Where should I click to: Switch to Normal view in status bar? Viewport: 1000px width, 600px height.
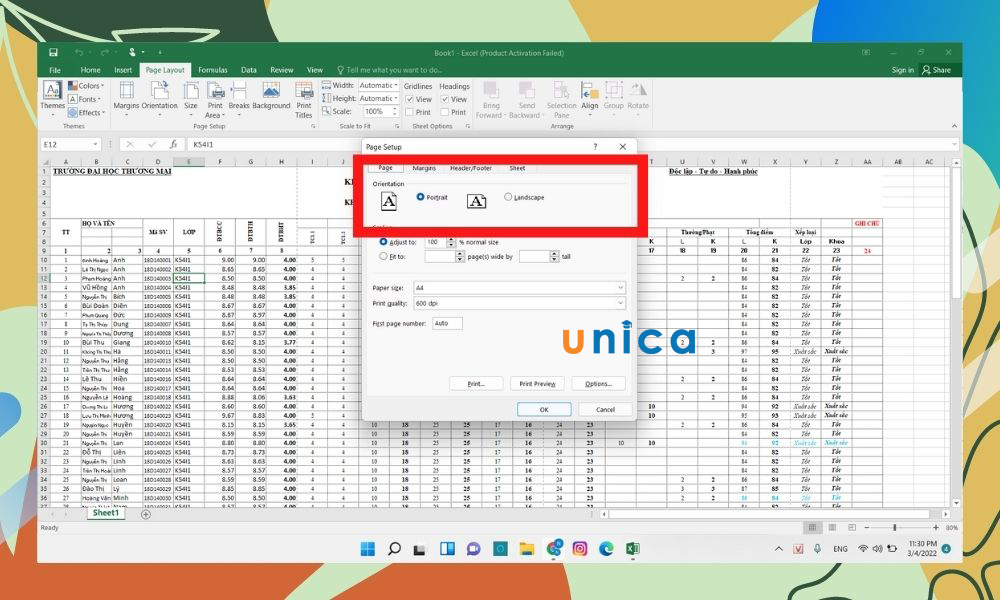pos(812,527)
